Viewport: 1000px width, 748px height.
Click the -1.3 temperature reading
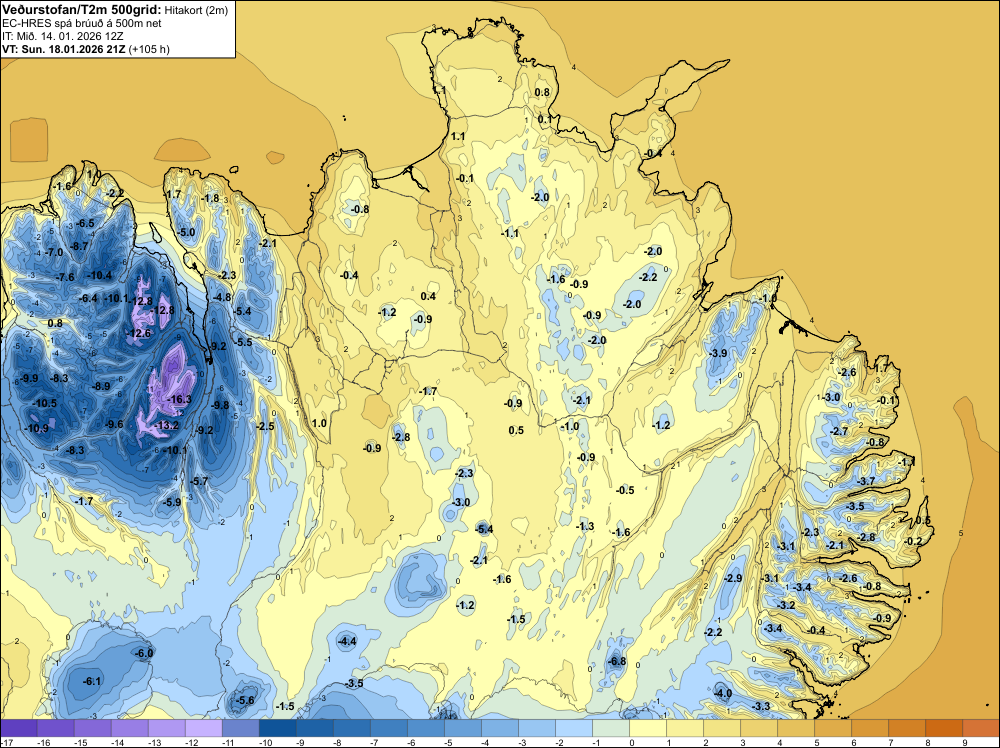[x=585, y=526]
